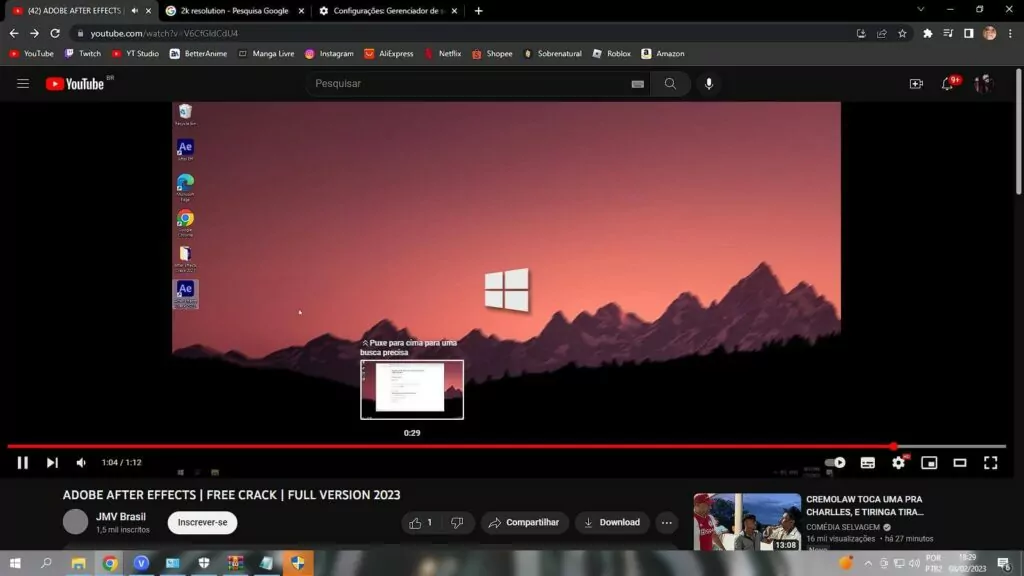Open the YT Studio bookmark
Image resolution: width=1024 pixels, height=576 pixels.
(135, 54)
